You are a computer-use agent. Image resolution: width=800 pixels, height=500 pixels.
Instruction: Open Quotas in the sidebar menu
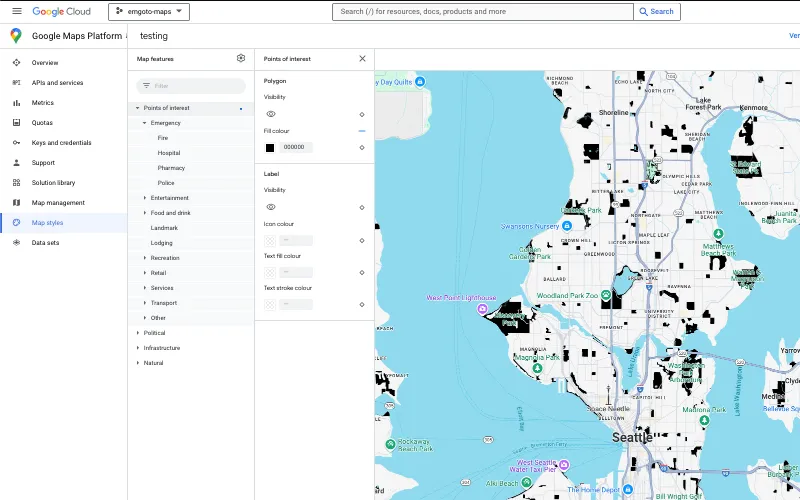(x=42, y=123)
